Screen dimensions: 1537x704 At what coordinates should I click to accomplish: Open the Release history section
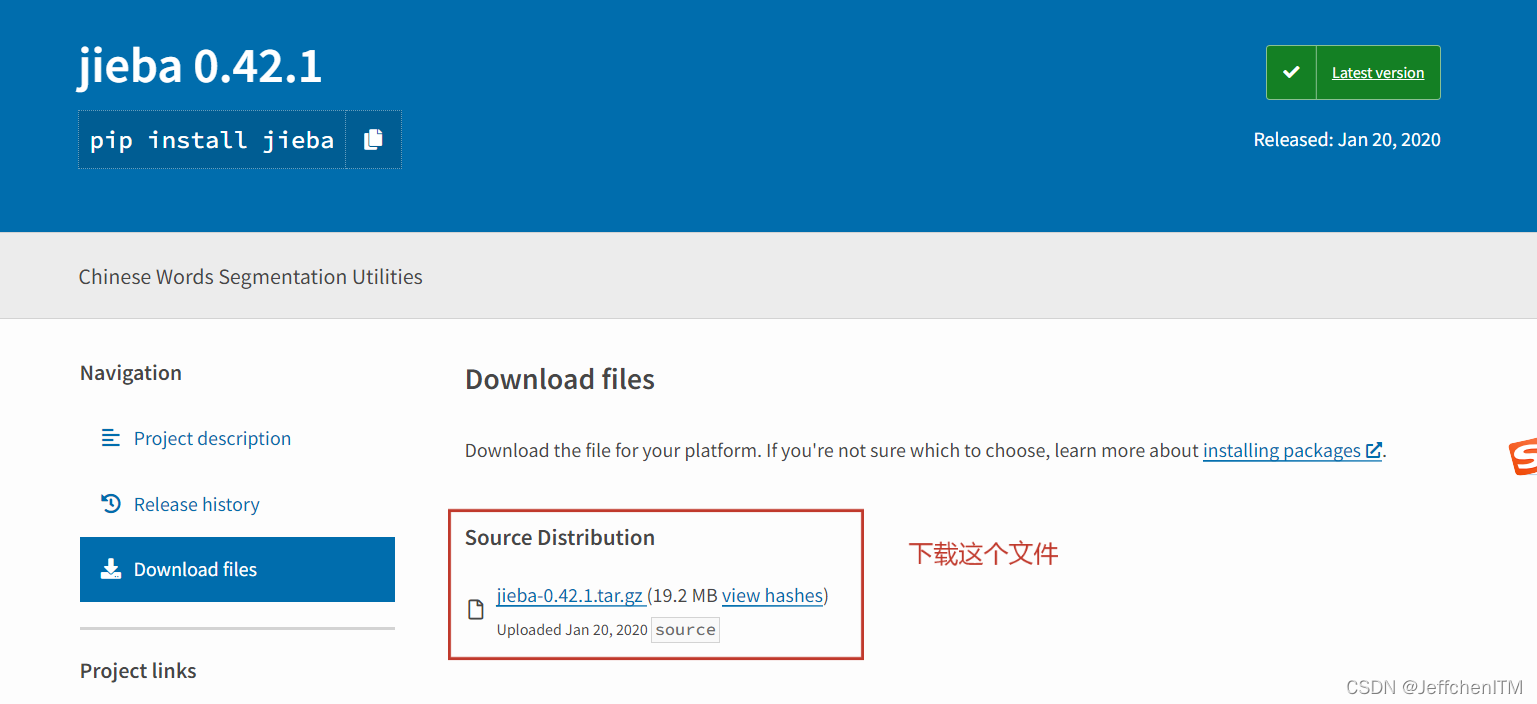[196, 504]
